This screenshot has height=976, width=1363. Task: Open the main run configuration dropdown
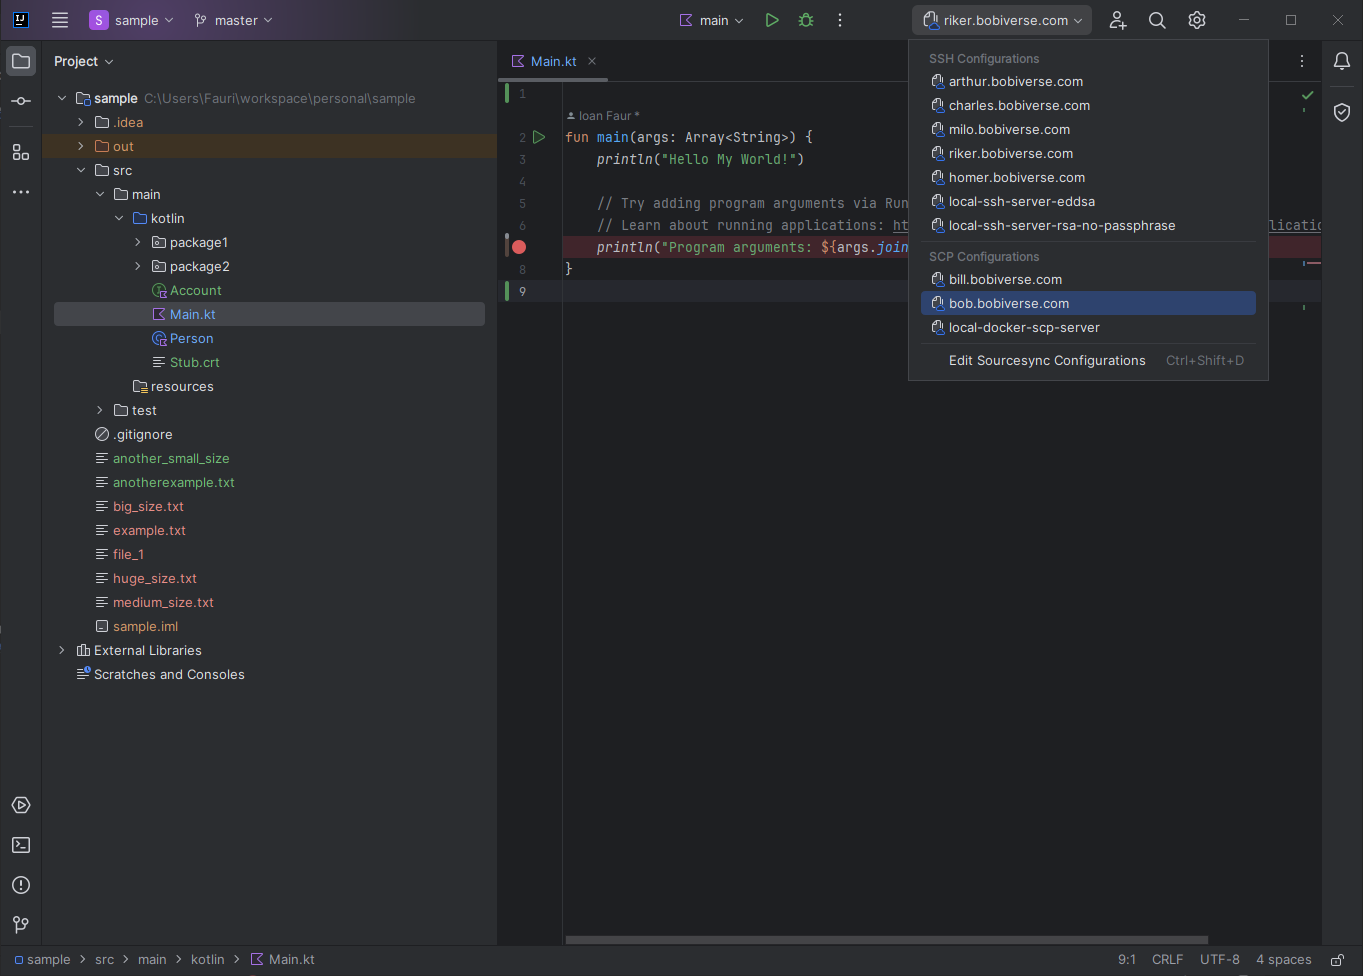(x=712, y=20)
